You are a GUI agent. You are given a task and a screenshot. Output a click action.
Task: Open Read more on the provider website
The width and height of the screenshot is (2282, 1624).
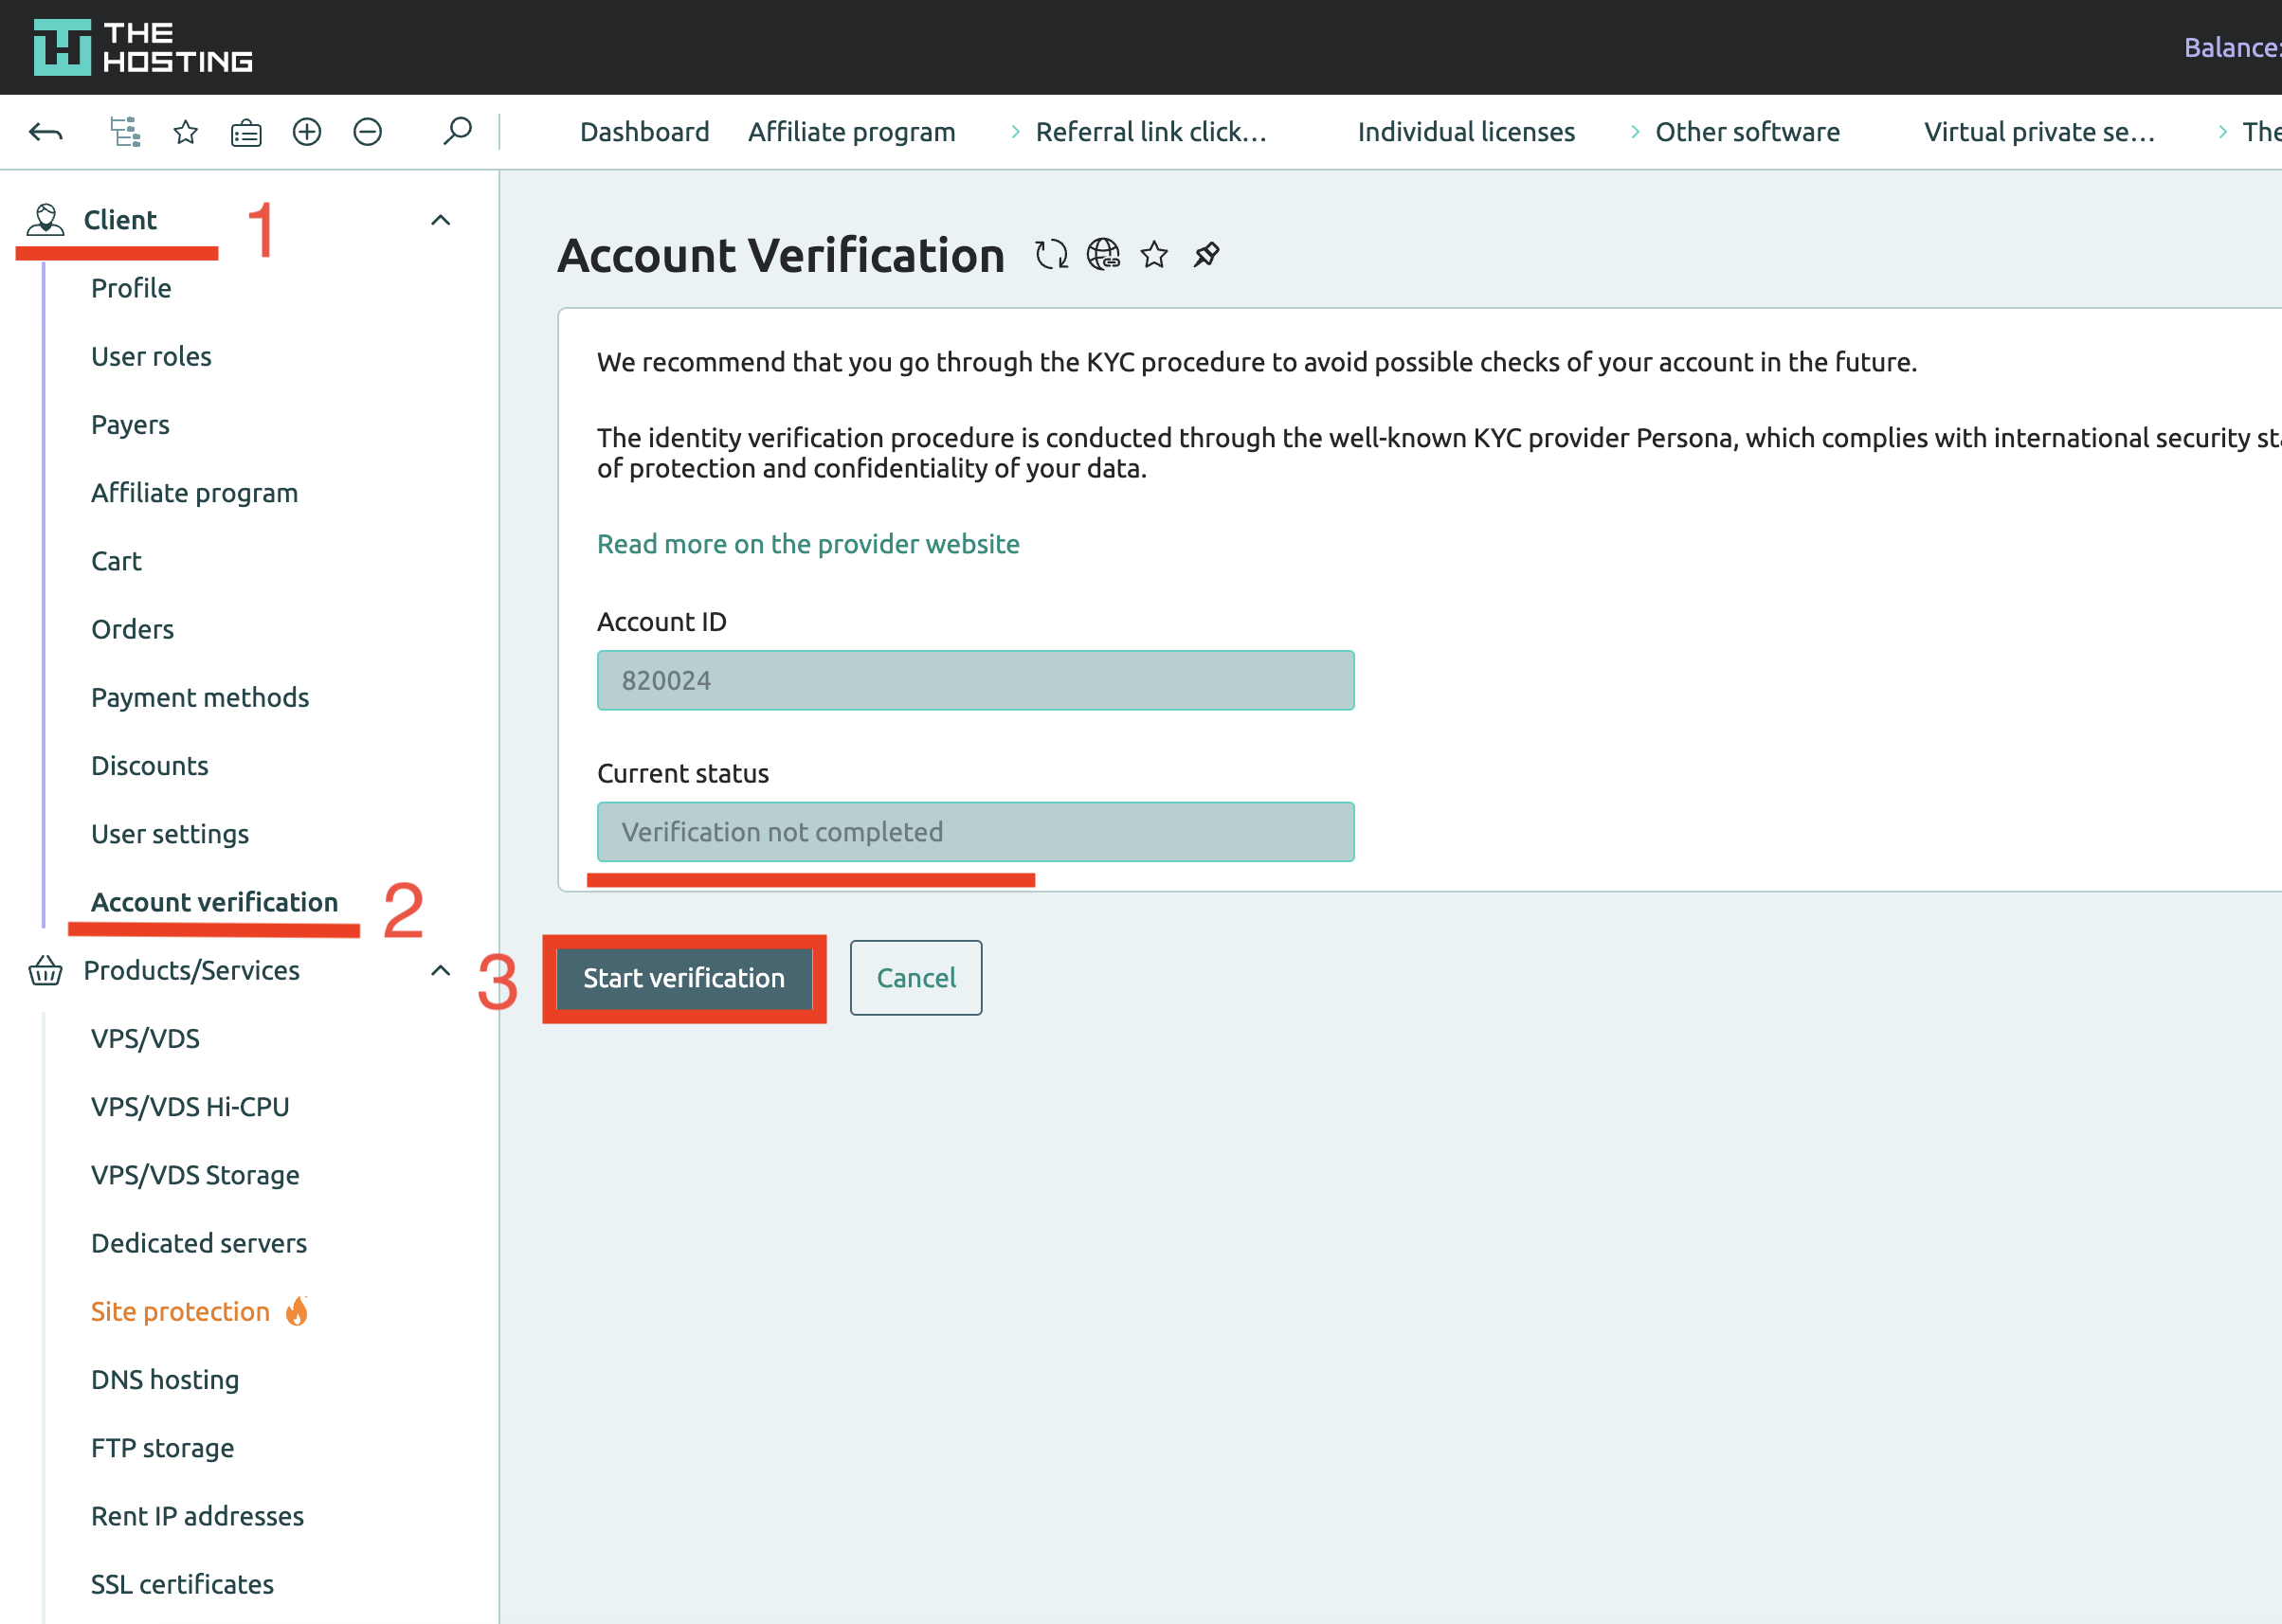(808, 544)
